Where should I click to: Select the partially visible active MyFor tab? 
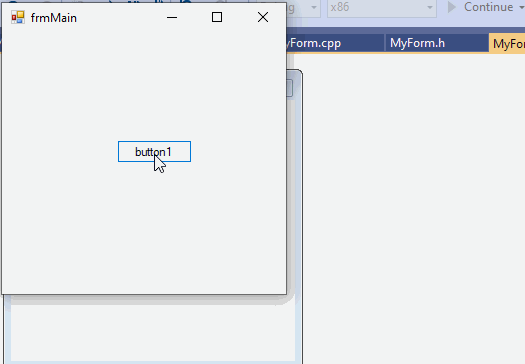[x=507, y=44]
